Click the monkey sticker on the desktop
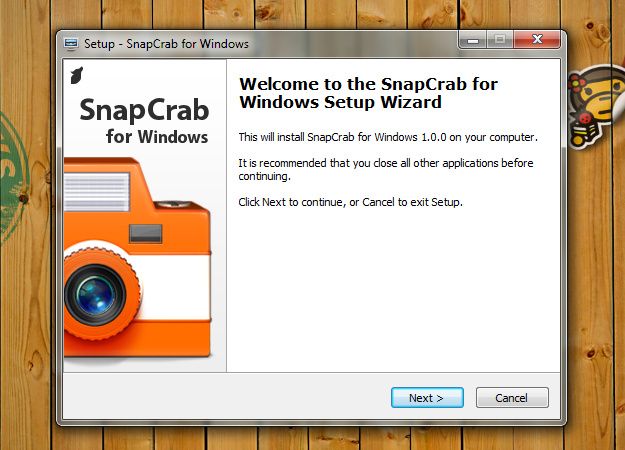Viewport: 625px width, 450px height. pyautogui.click(x=596, y=106)
